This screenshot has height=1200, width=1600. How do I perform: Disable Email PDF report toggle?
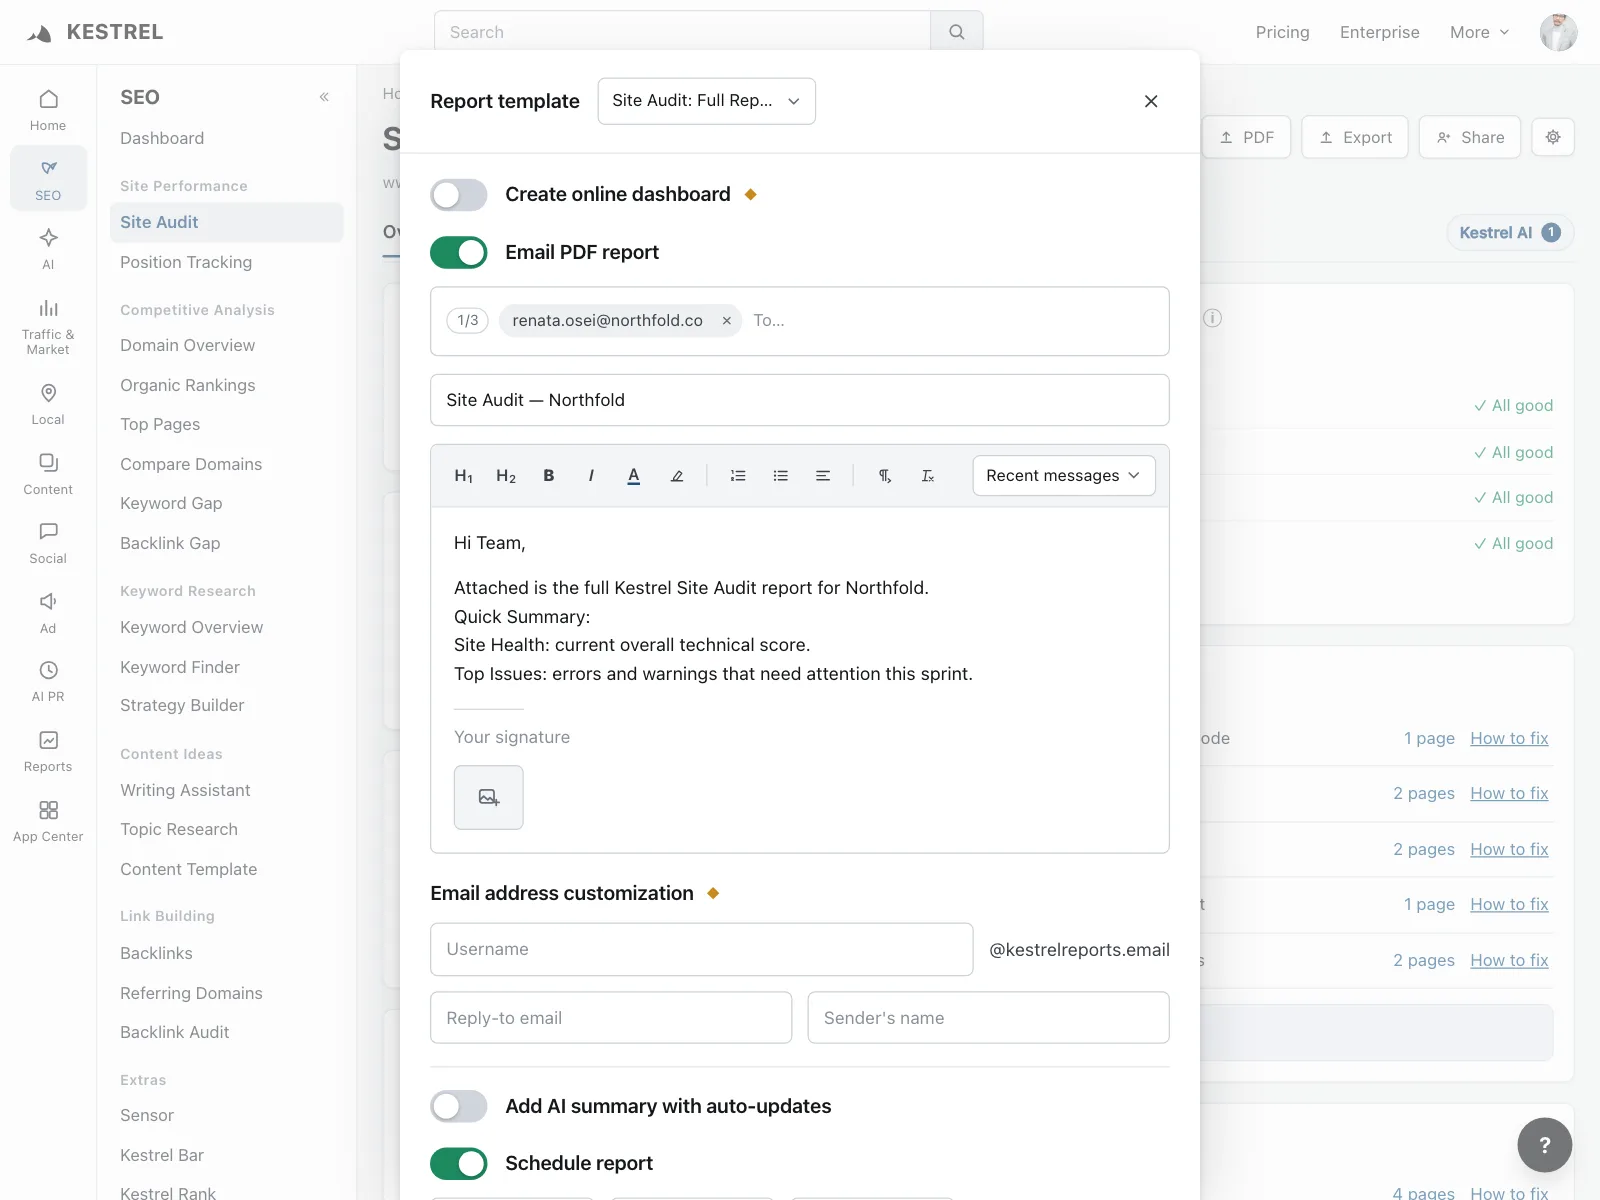click(459, 253)
